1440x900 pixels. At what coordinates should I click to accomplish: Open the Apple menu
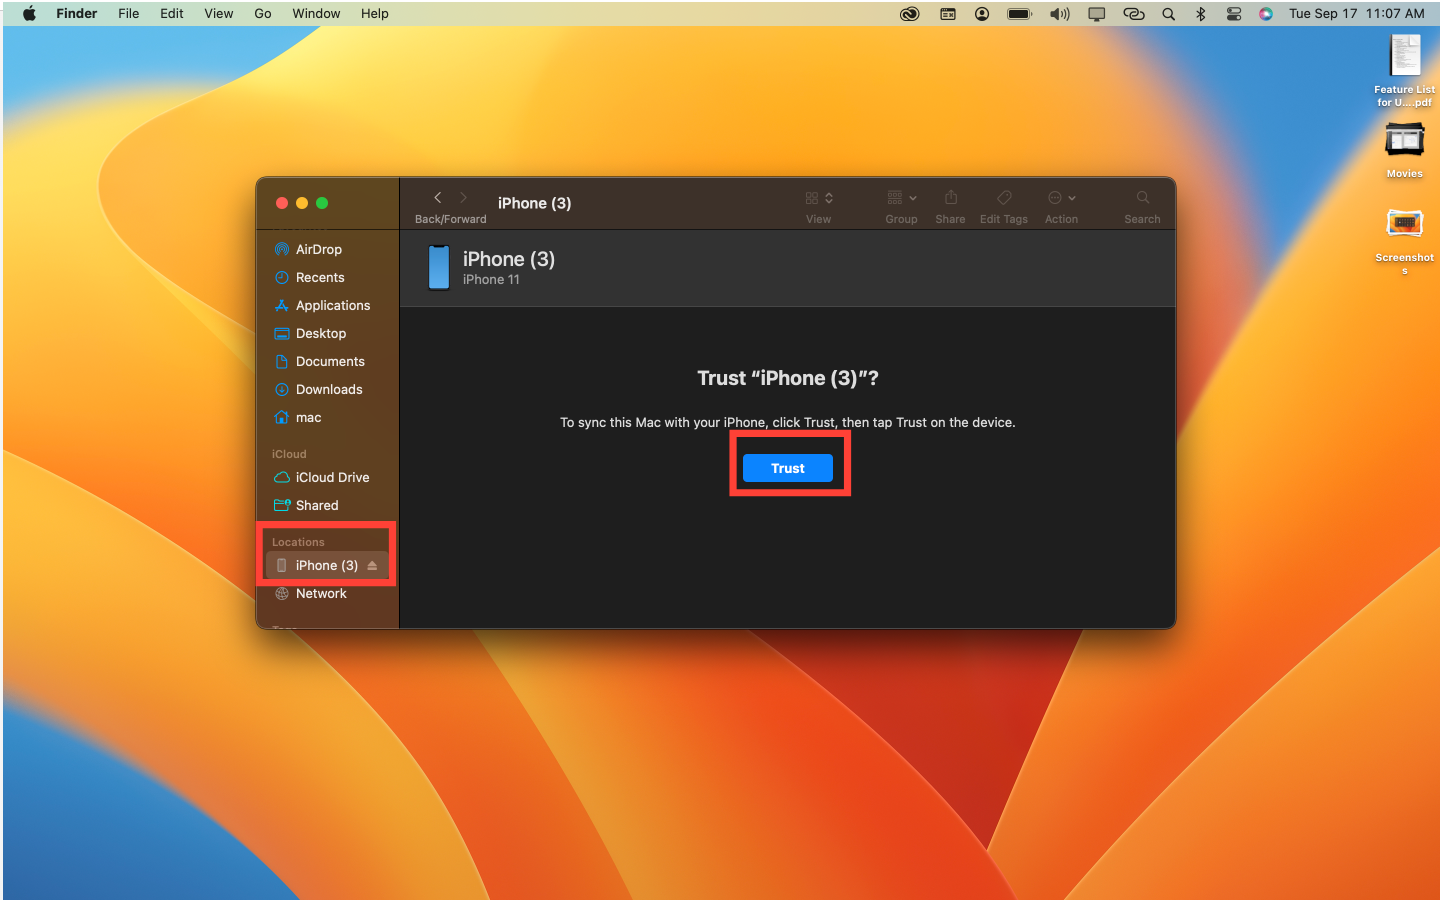tap(29, 13)
